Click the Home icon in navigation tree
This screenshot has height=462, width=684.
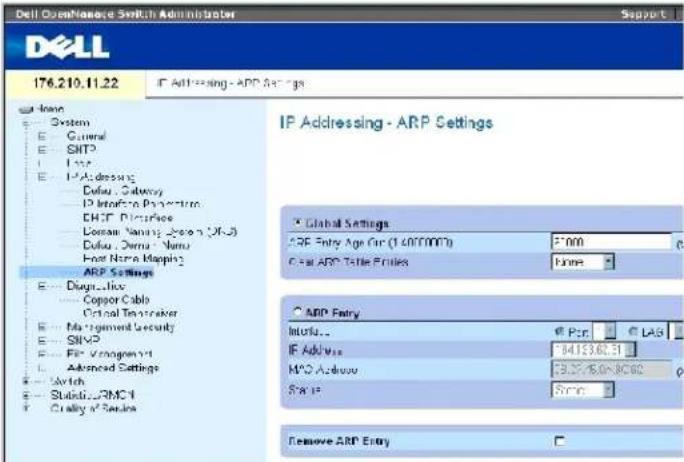[26, 109]
